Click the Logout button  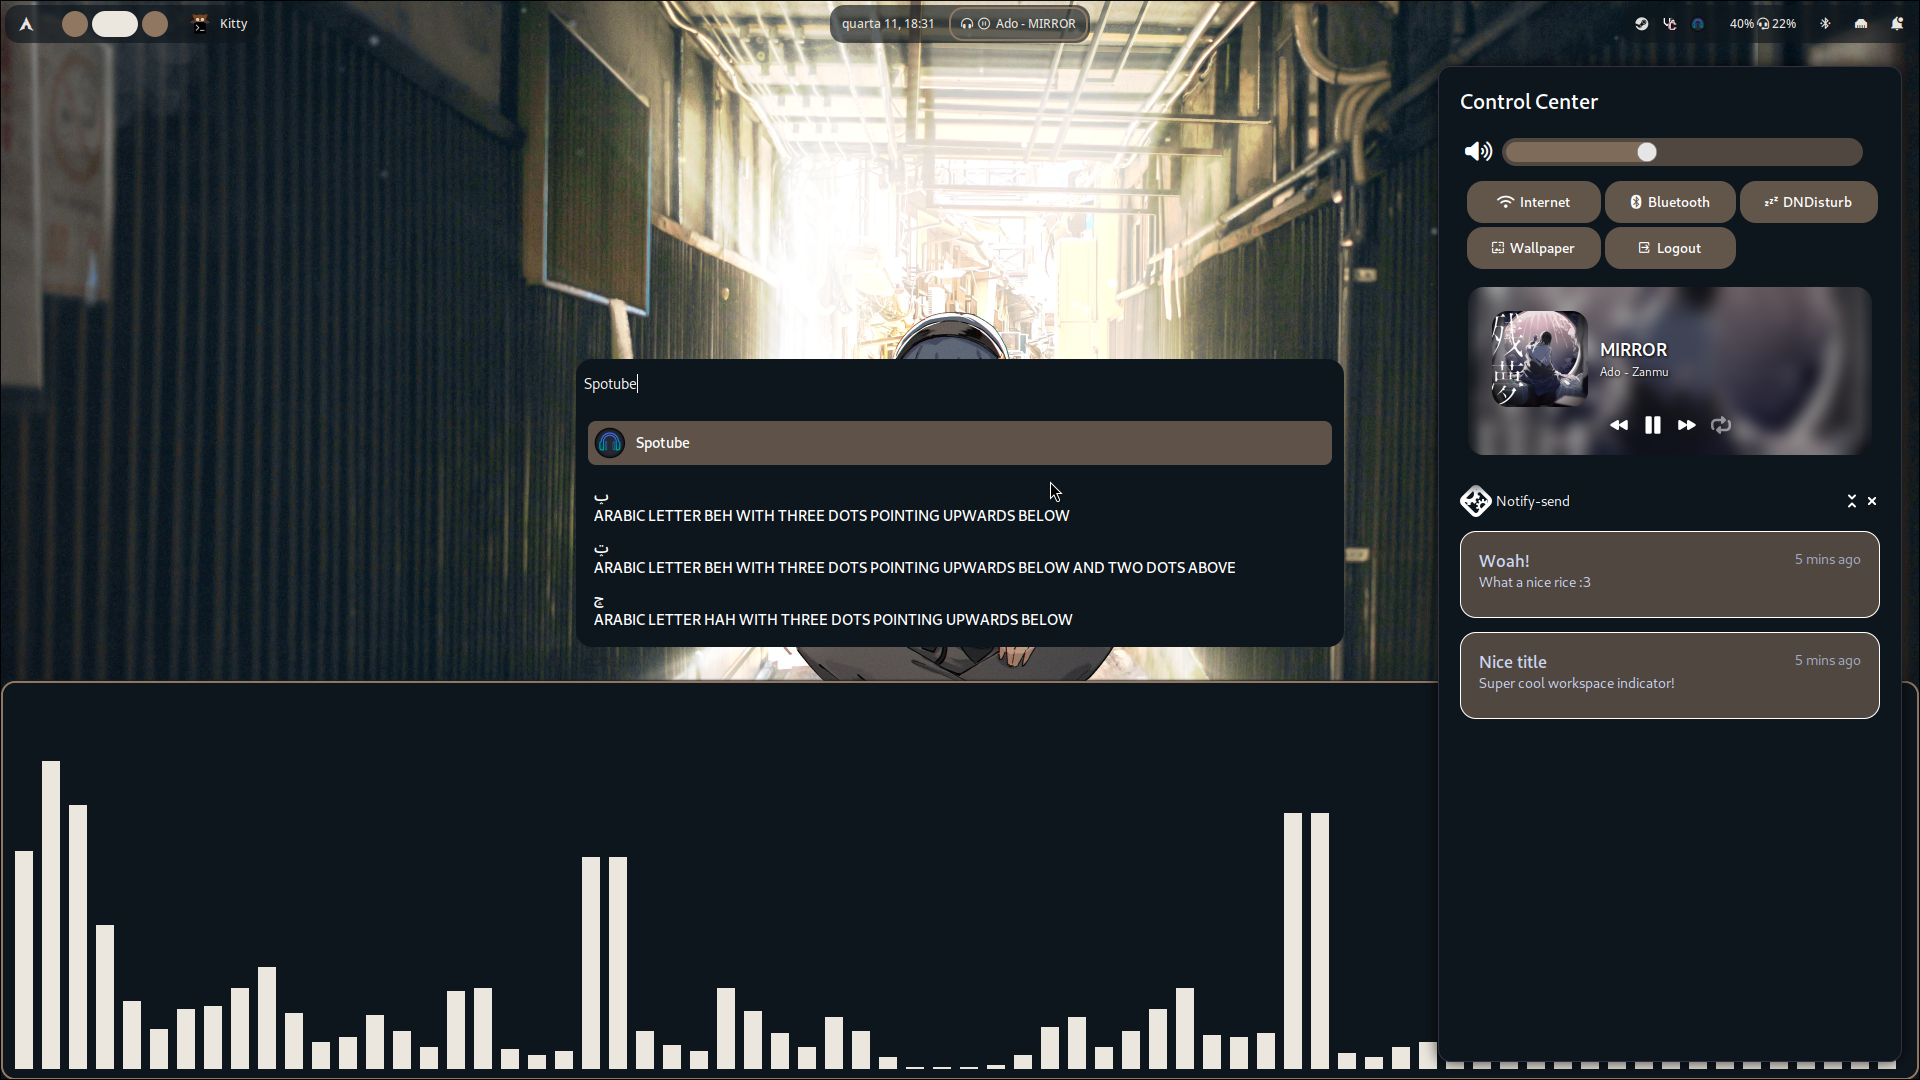pyautogui.click(x=1670, y=248)
